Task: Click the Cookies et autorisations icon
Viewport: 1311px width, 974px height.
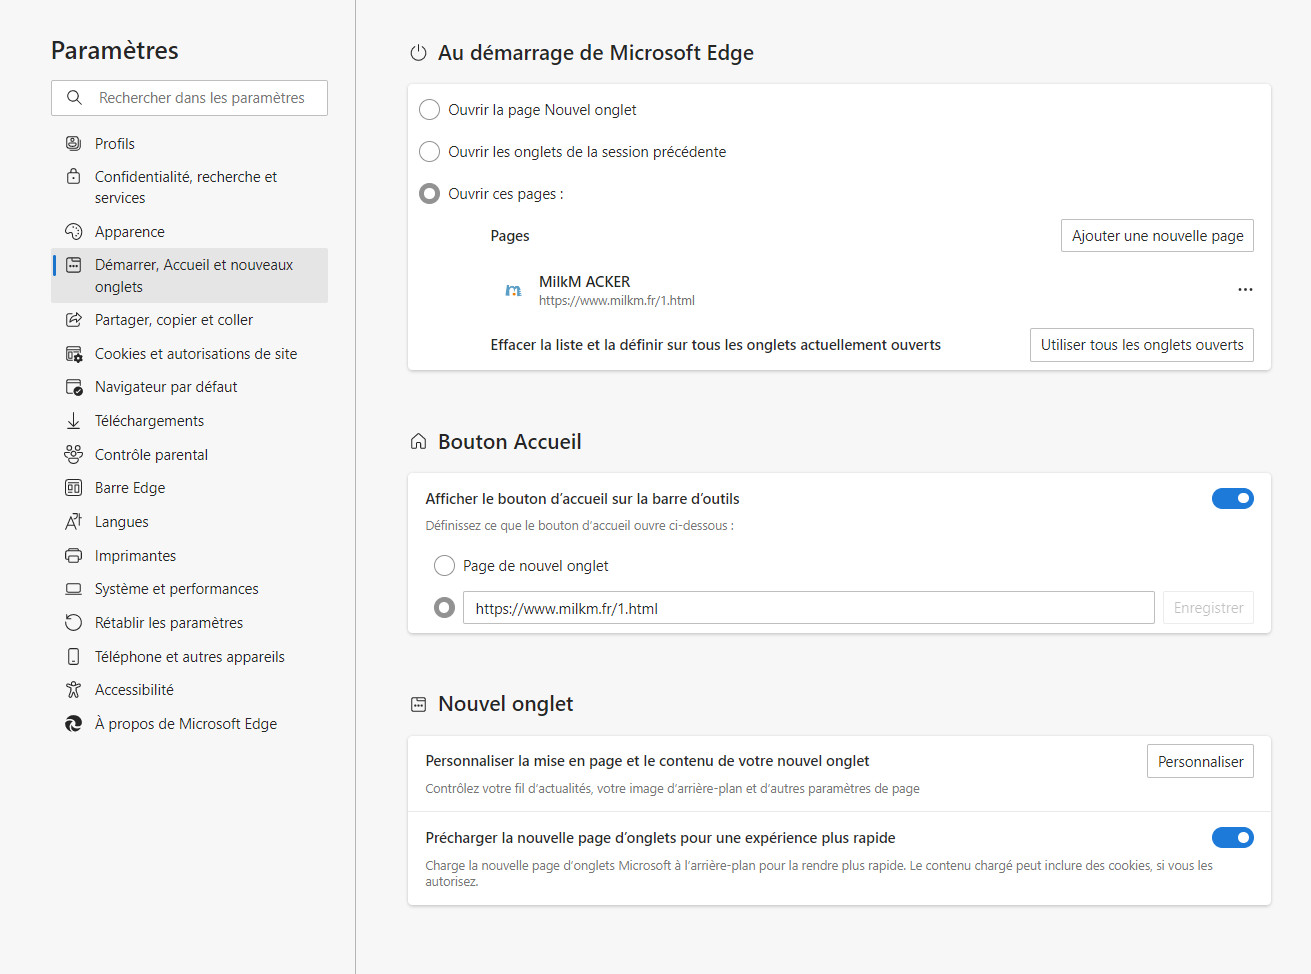Action: [73, 354]
